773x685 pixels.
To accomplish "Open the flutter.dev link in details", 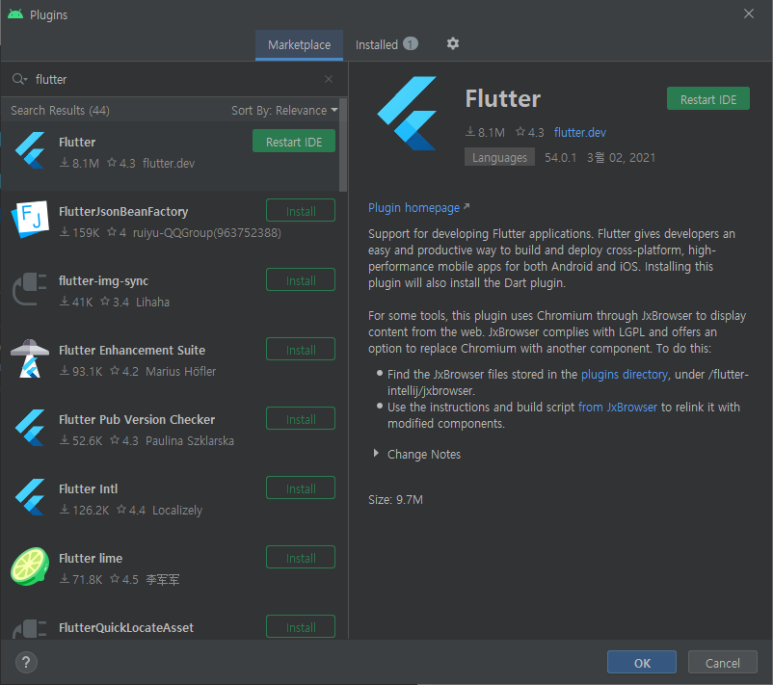I will coord(580,132).
